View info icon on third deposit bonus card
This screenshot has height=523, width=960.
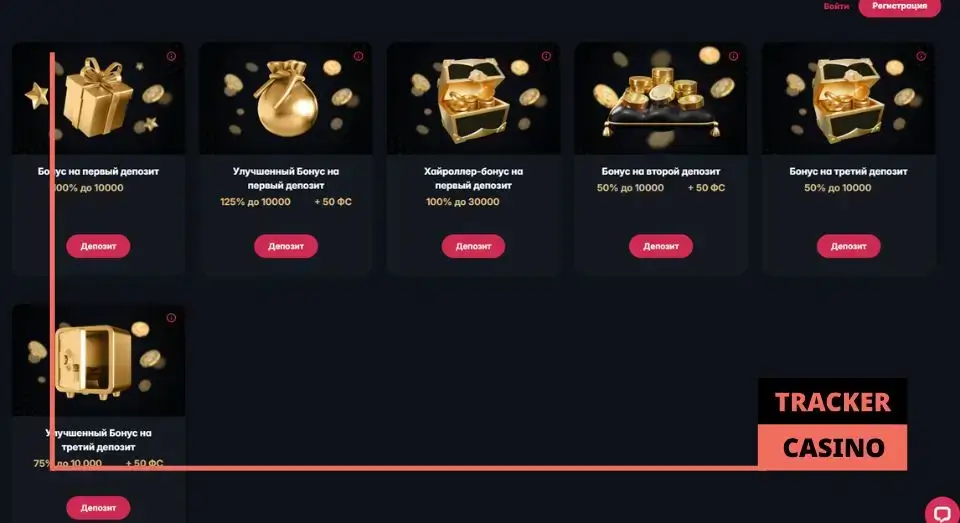click(x=921, y=56)
